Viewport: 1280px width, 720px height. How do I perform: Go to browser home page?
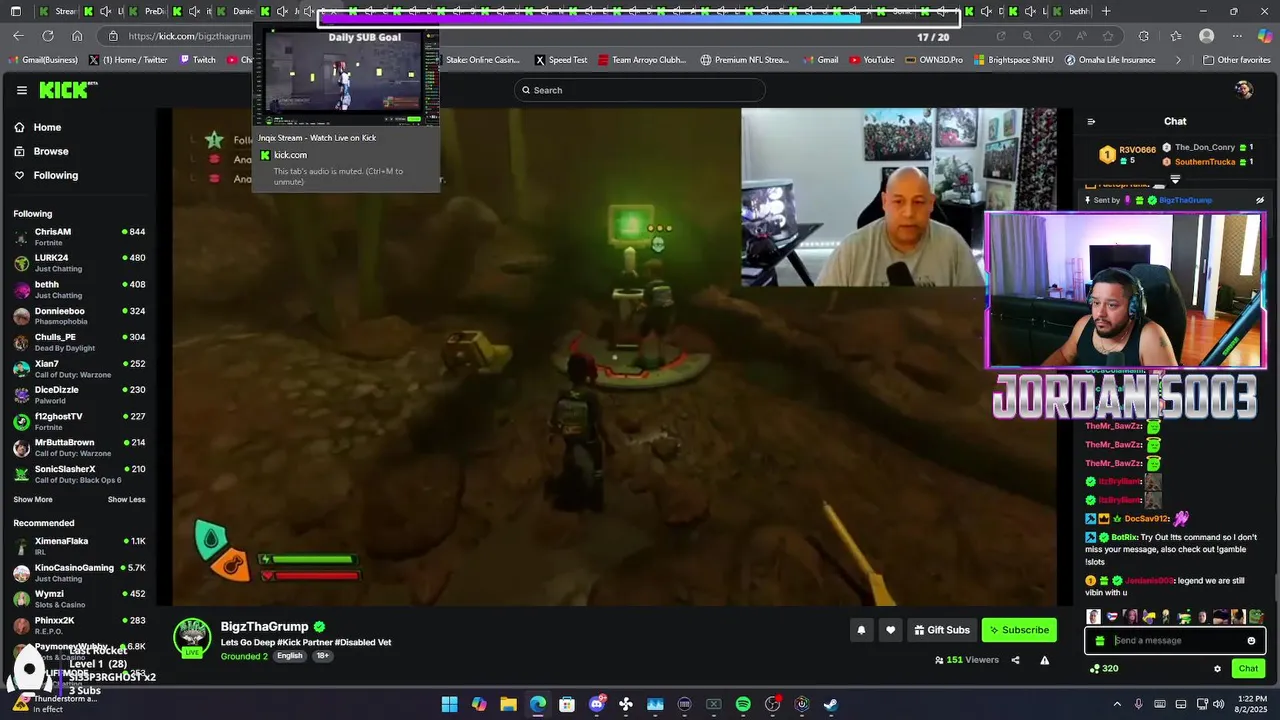point(77,36)
